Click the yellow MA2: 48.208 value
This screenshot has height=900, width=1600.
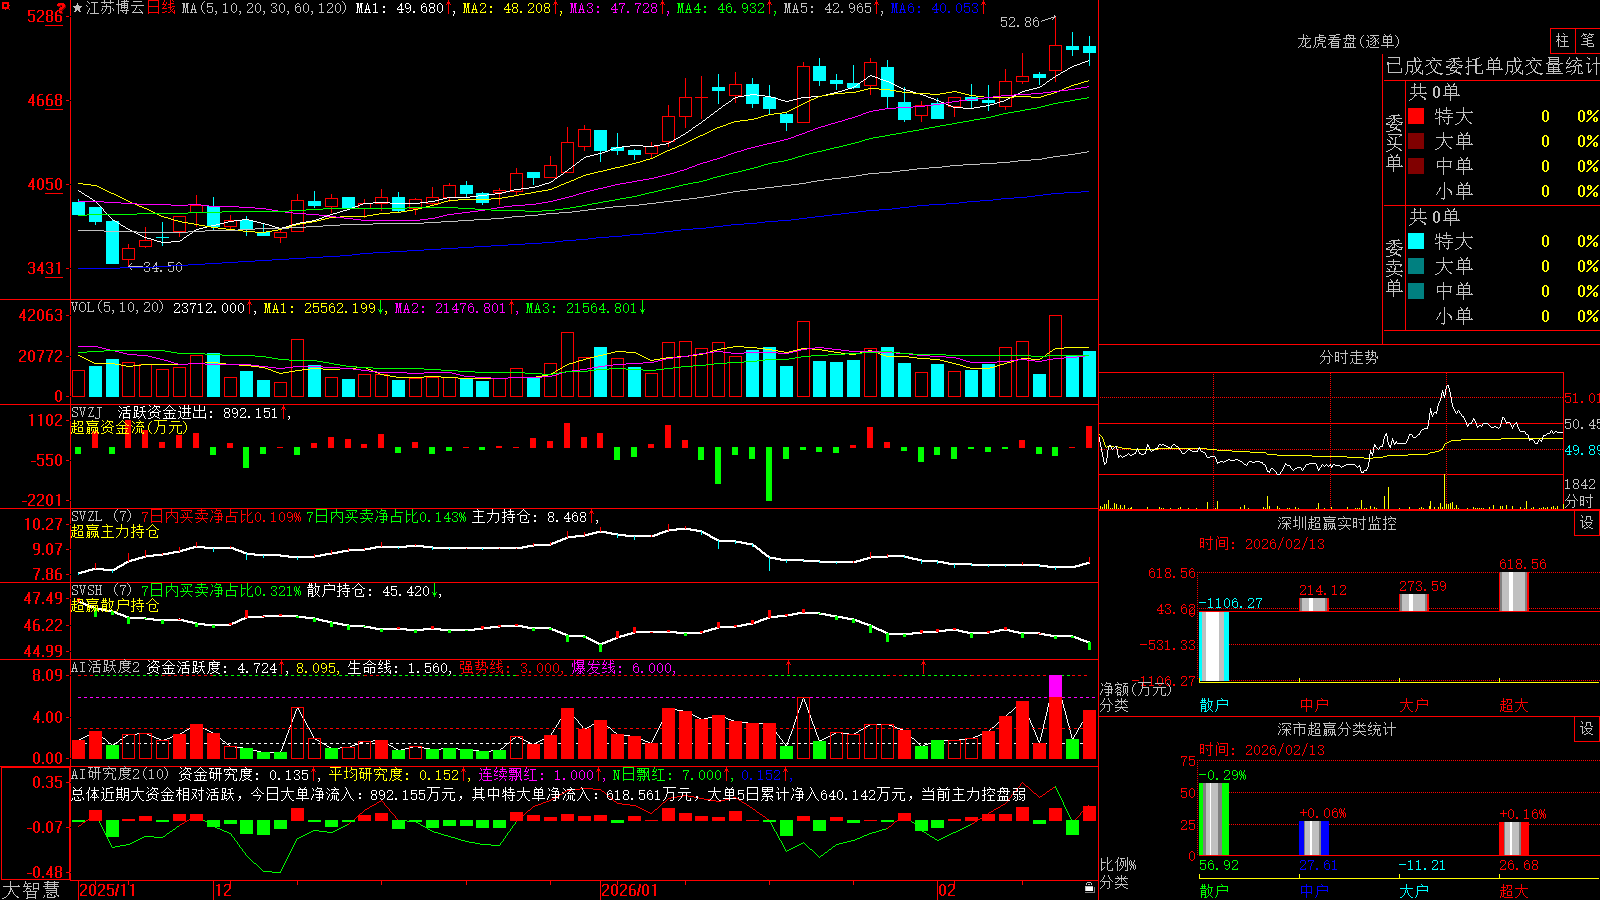[x=507, y=8]
